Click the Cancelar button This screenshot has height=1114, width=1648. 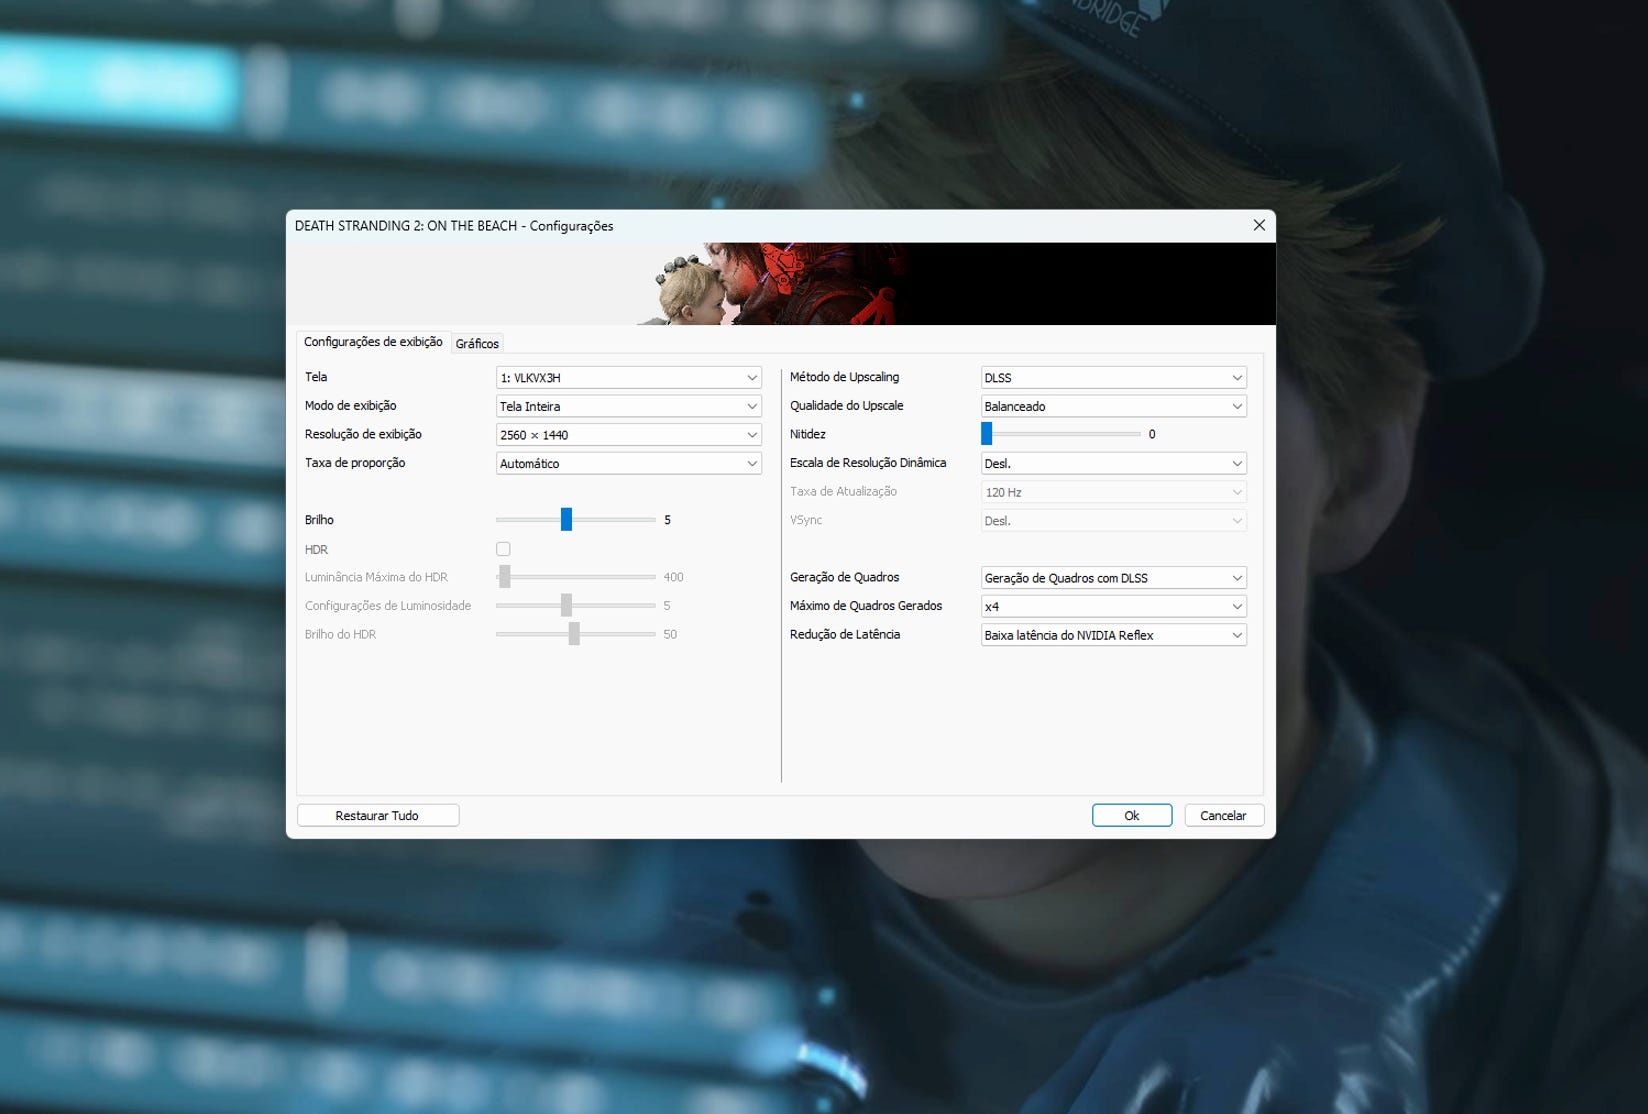coord(1224,815)
